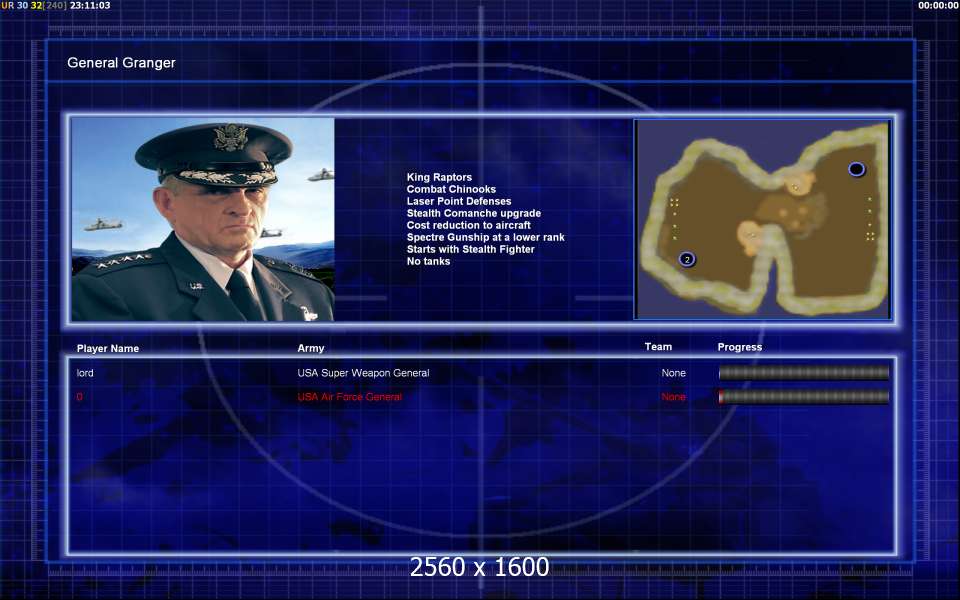This screenshot has height=600, width=960.
Task: Click the Team column header
Action: click(x=658, y=347)
